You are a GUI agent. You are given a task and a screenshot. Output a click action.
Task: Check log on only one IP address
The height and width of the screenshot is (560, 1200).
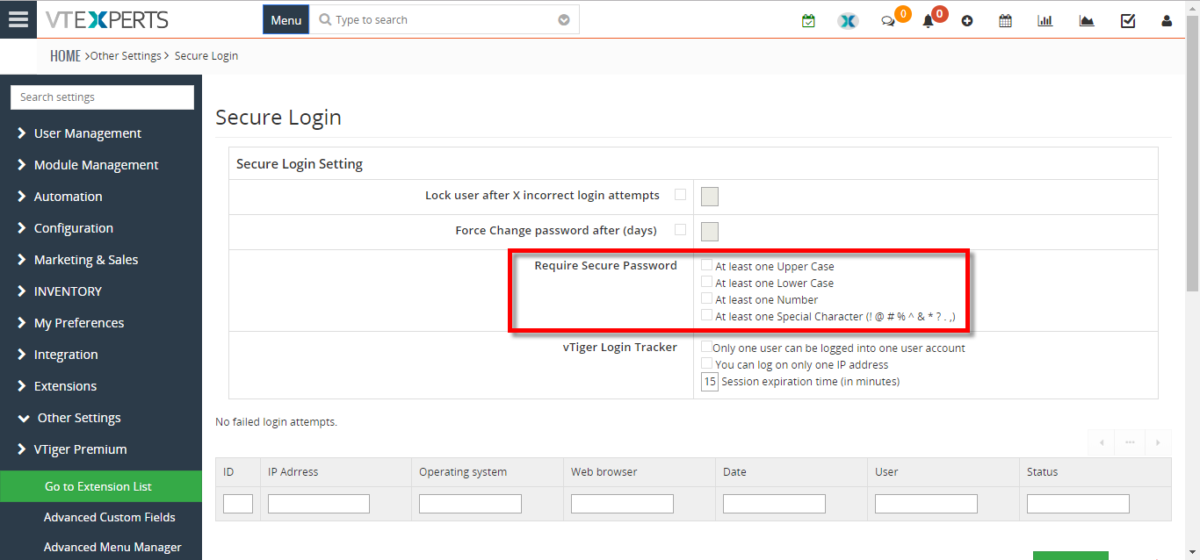[x=707, y=364]
